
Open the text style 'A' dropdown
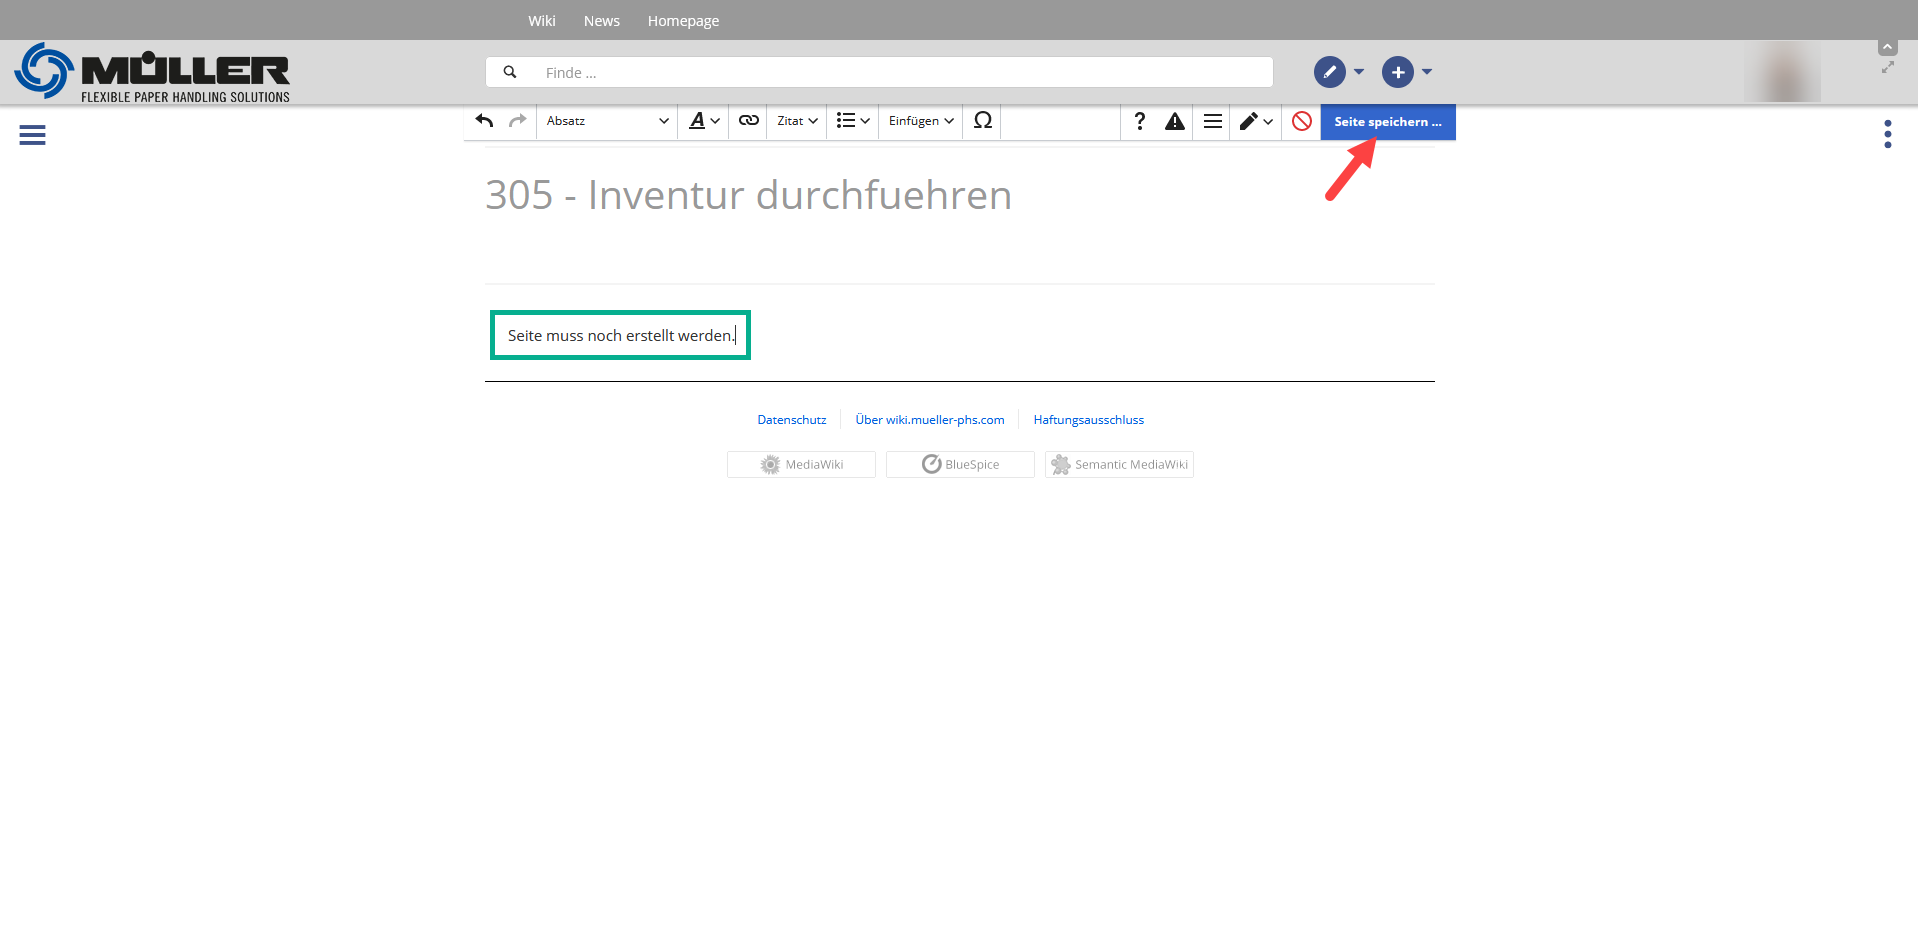(704, 121)
